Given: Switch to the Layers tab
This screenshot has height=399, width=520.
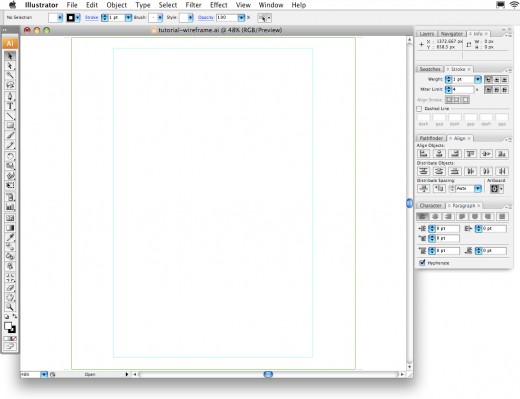Looking at the screenshot, I should (x=427, y=34).
